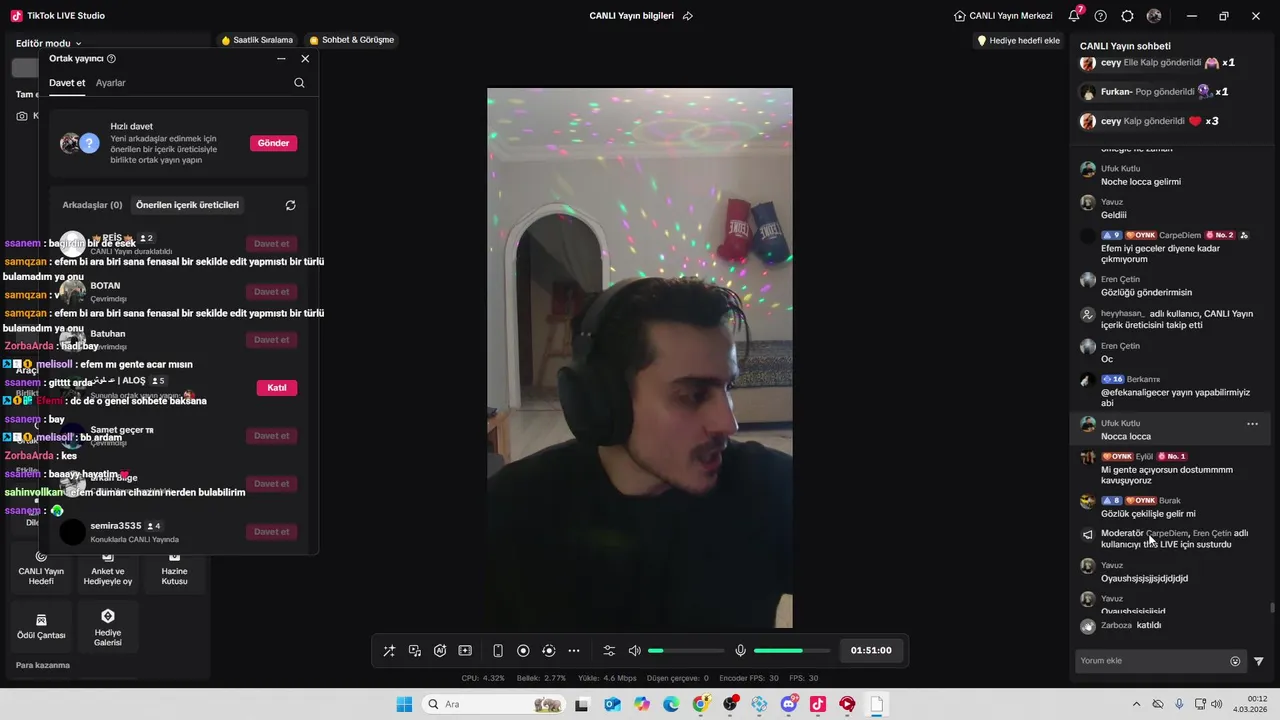This screenshot has width=1280, height=720.
Task: Open the chat filter funnel icon
Action: point(1259,661)
